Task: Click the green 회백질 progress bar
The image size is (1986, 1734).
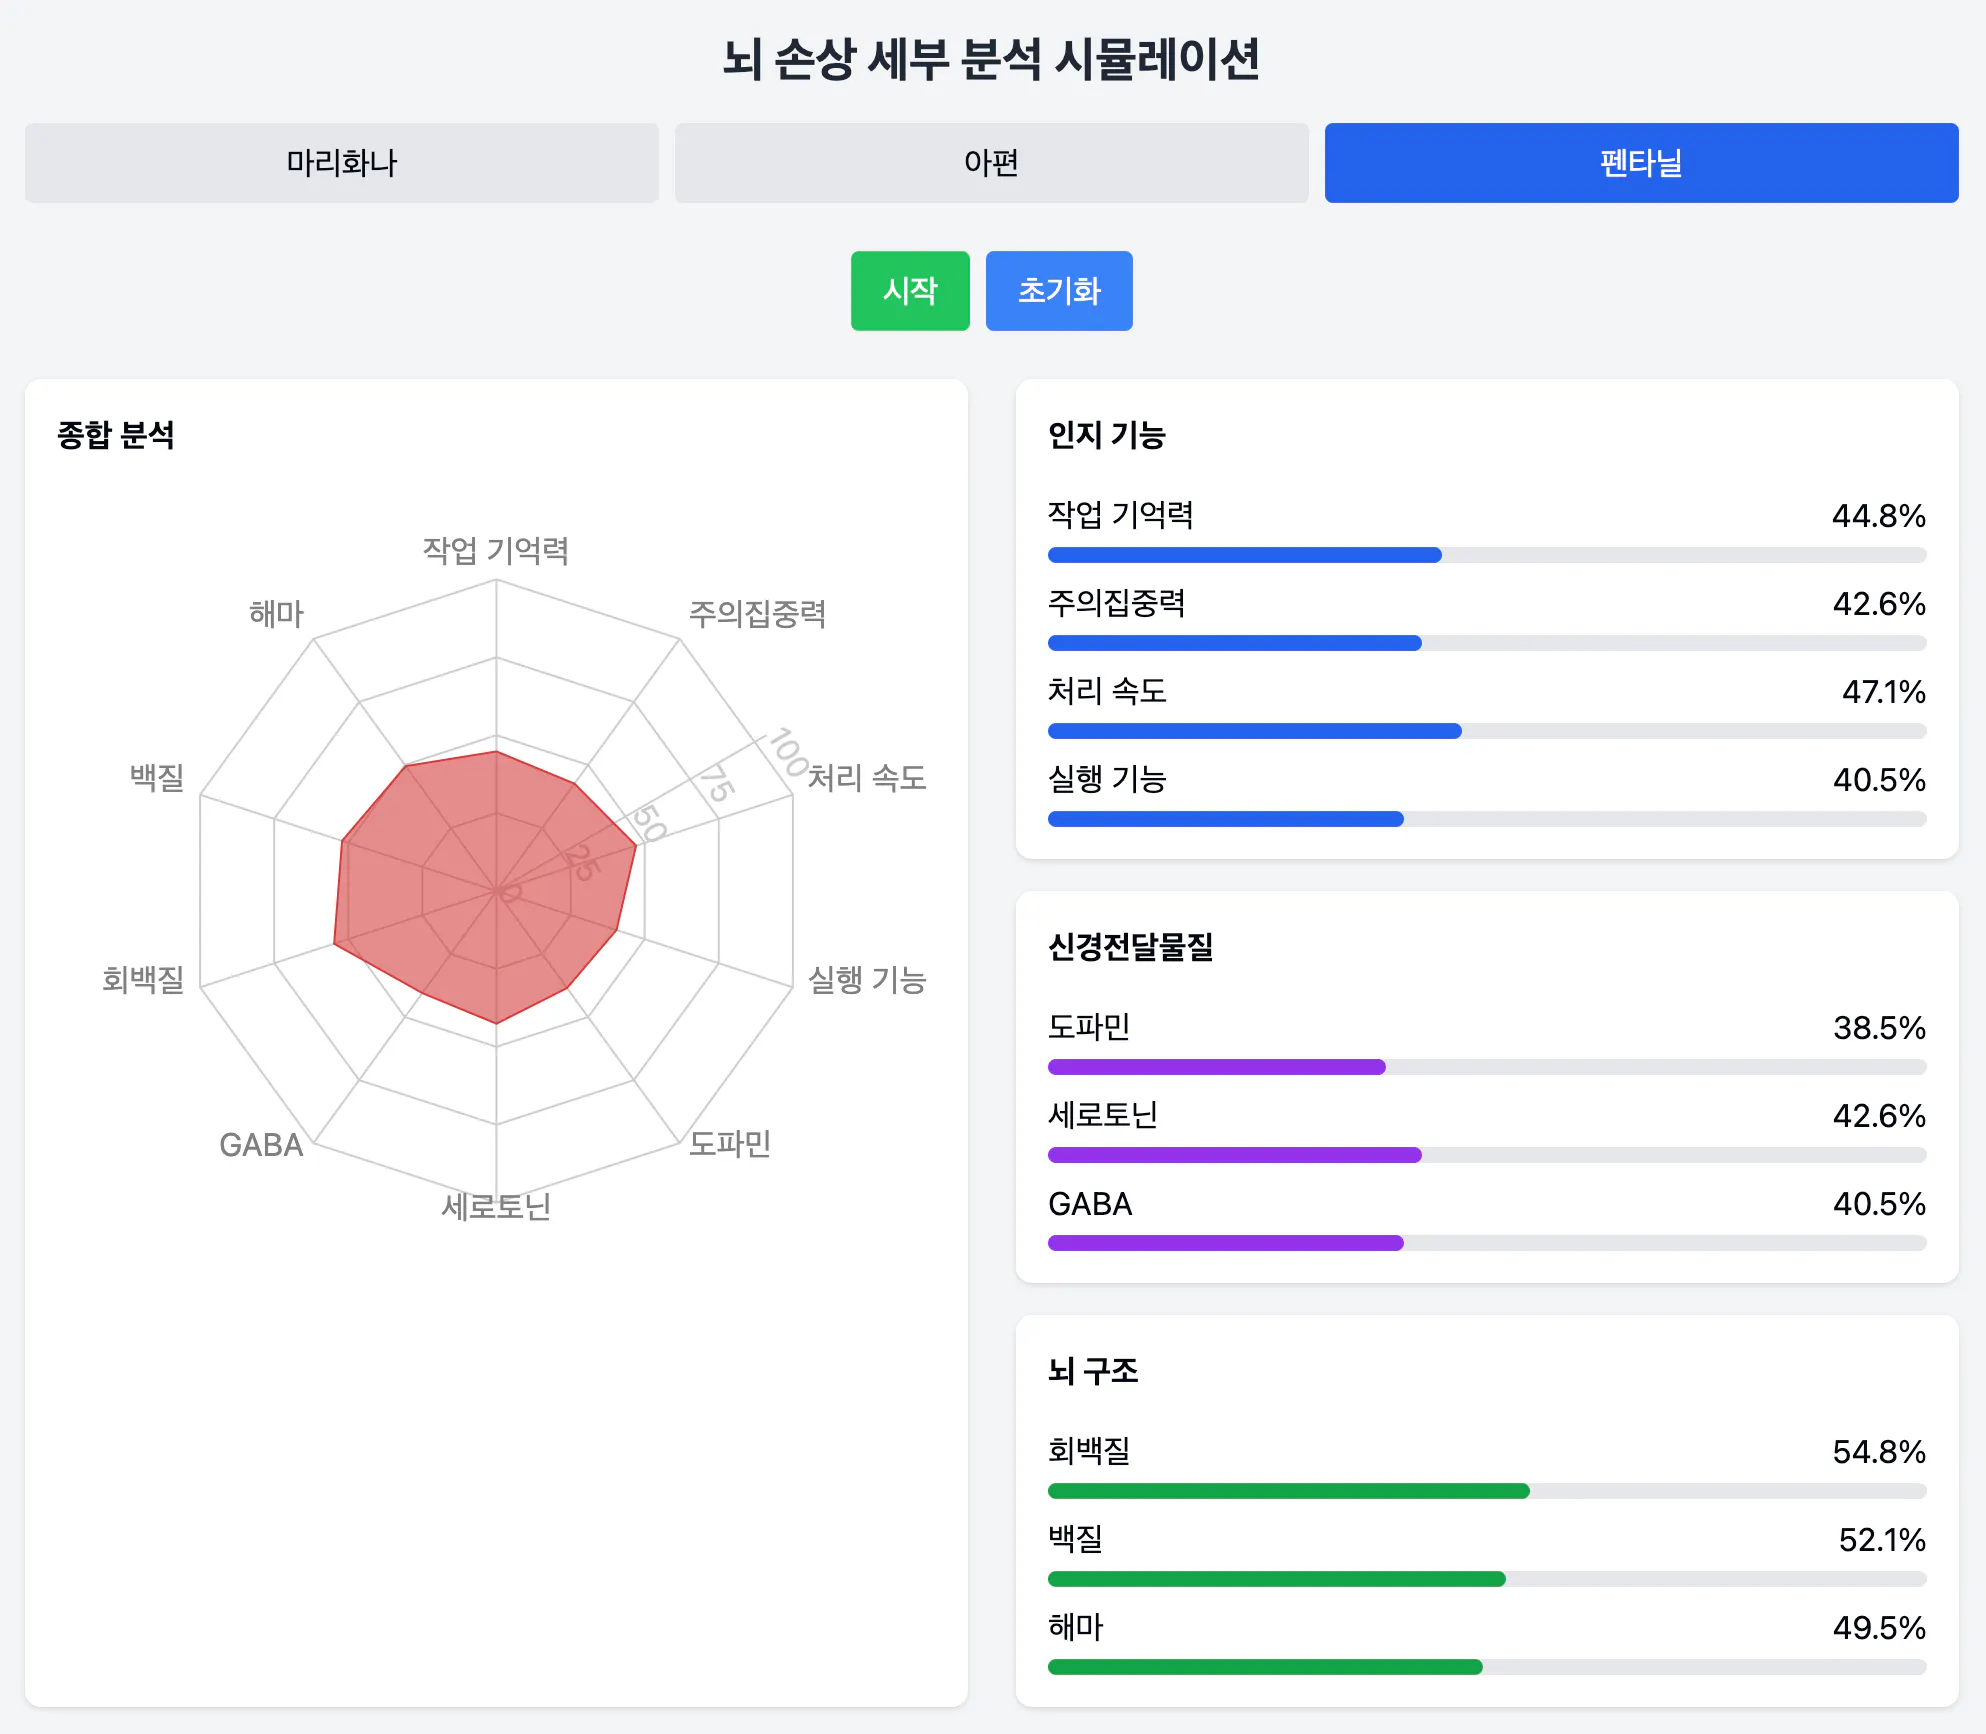Action: coord(1486,1490)
